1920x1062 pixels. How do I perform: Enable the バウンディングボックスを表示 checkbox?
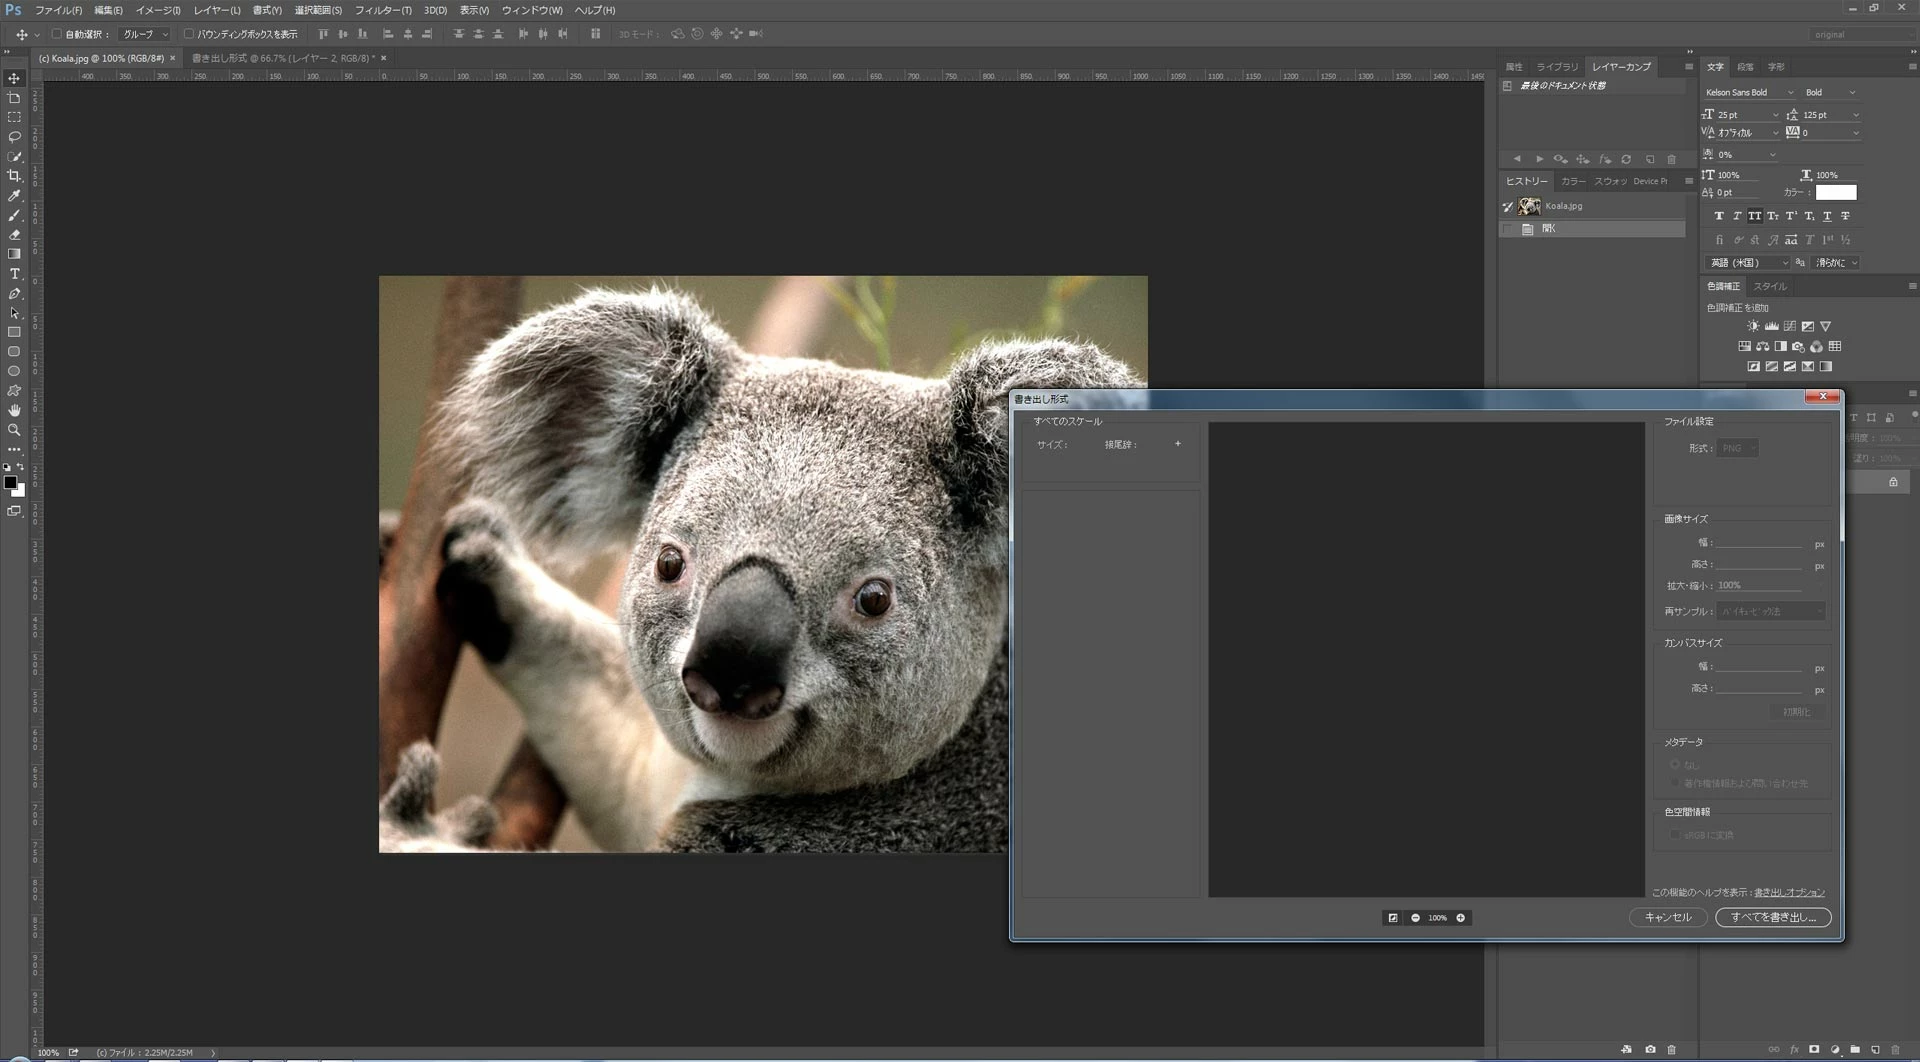click(x=188, y=34)
